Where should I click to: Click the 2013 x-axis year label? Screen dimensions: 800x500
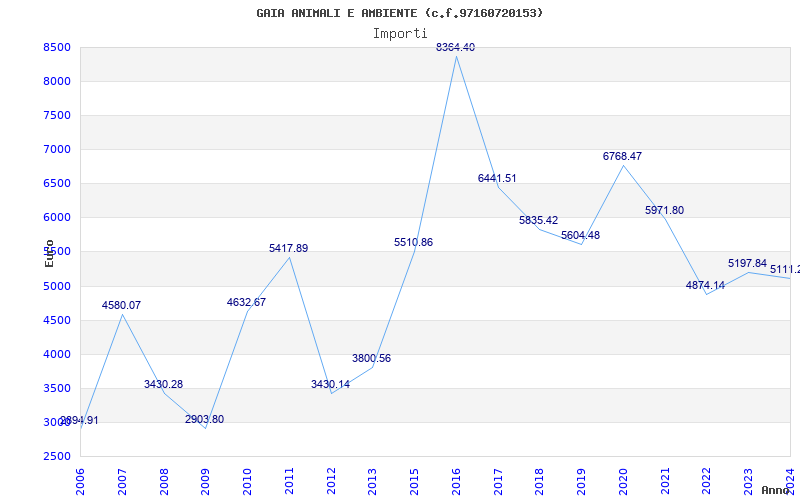pyautogui.click(x=372, y=482)
